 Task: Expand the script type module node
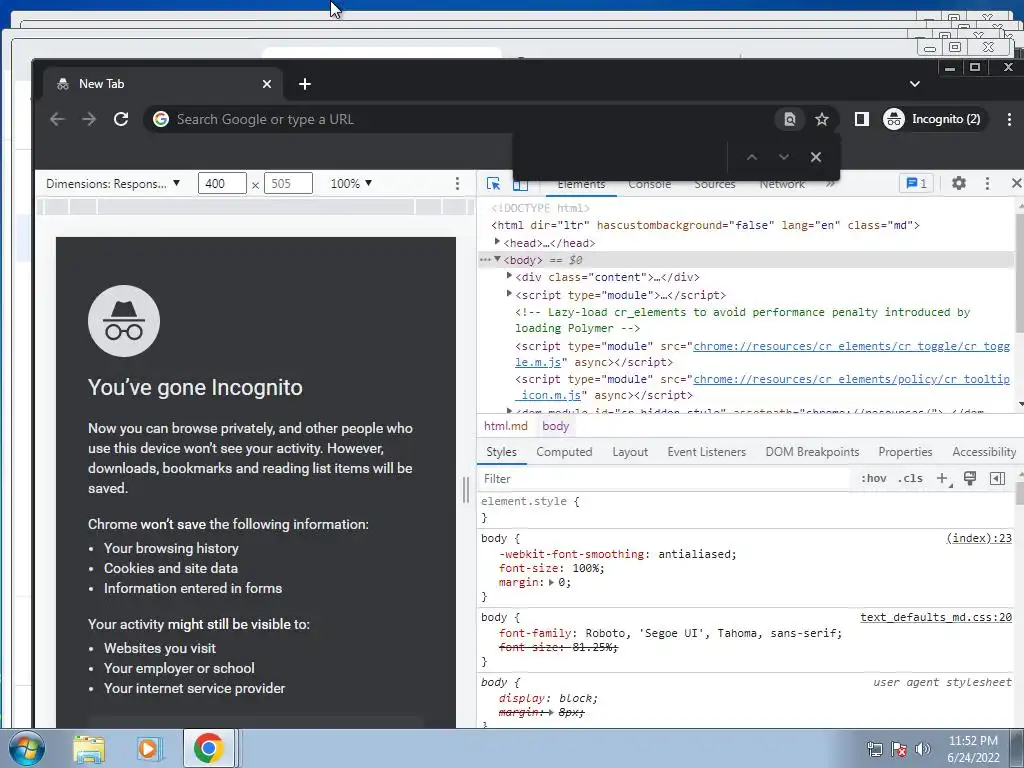(x=509, y=294)
